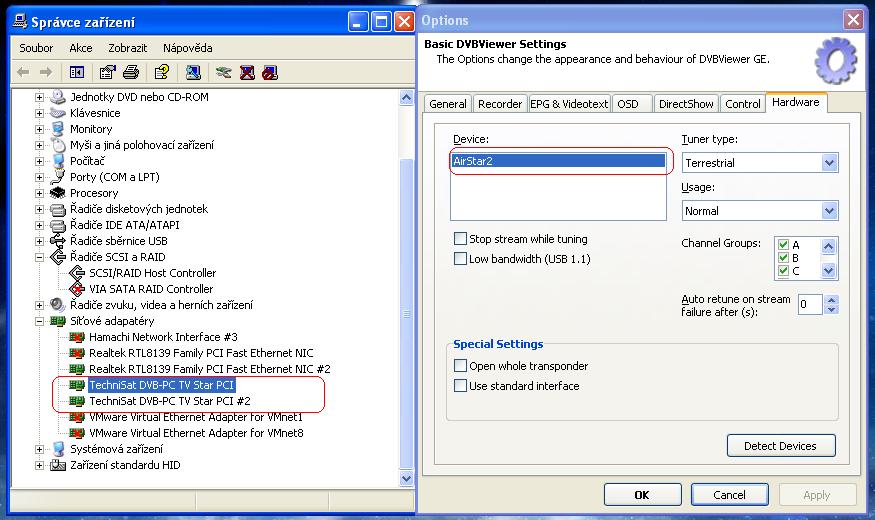Uncheck channel group A

(783, 244)
